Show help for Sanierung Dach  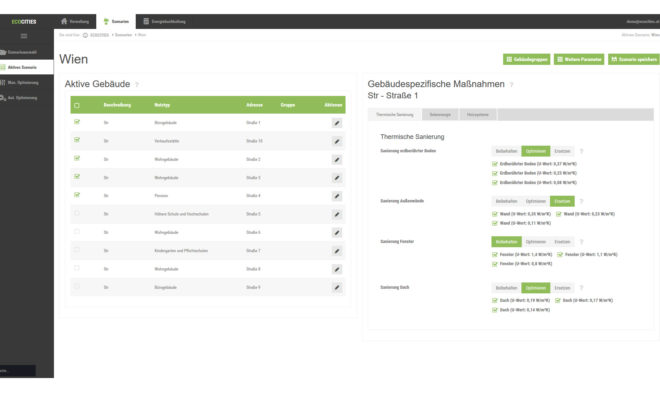(x=581, y=288)
